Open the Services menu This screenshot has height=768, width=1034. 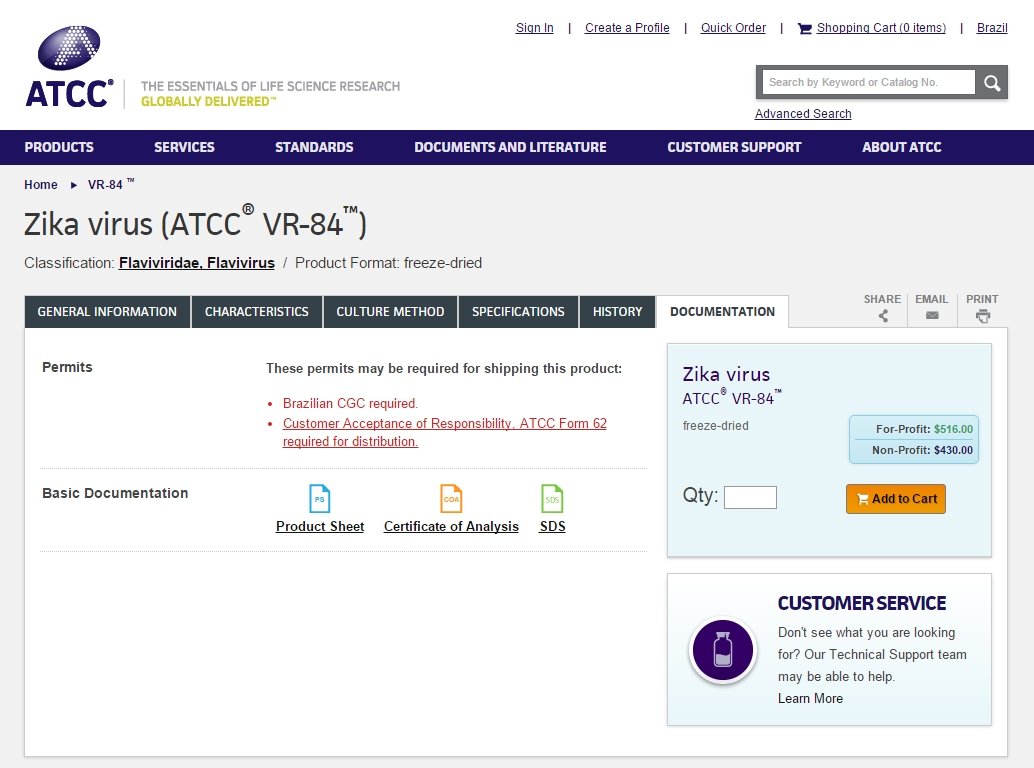click(184, 147)
